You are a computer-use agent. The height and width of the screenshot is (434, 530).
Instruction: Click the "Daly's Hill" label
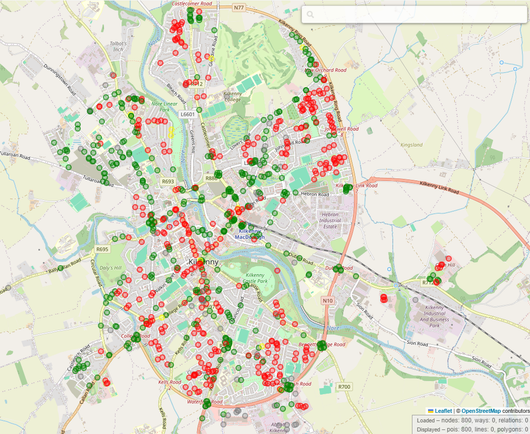110,268
